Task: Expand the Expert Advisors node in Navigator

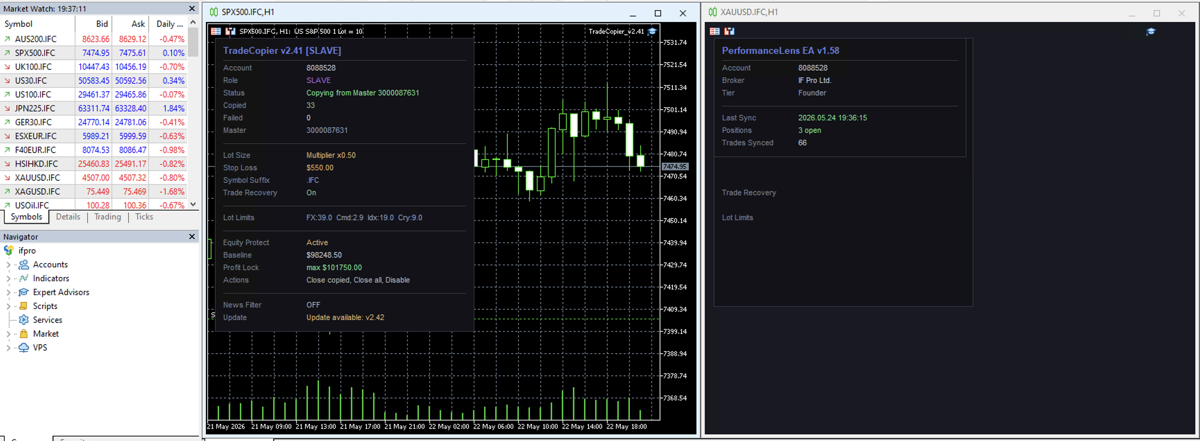Action: click(9, 292)
